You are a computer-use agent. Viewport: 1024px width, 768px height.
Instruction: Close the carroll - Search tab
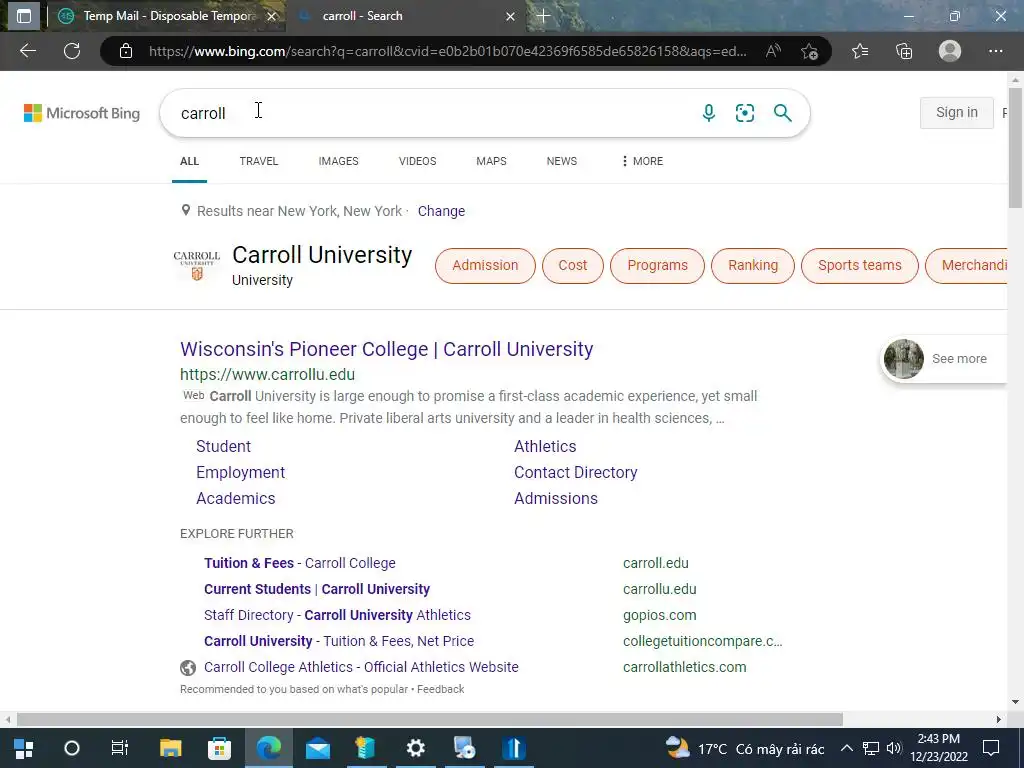click(x=510, y=16)
